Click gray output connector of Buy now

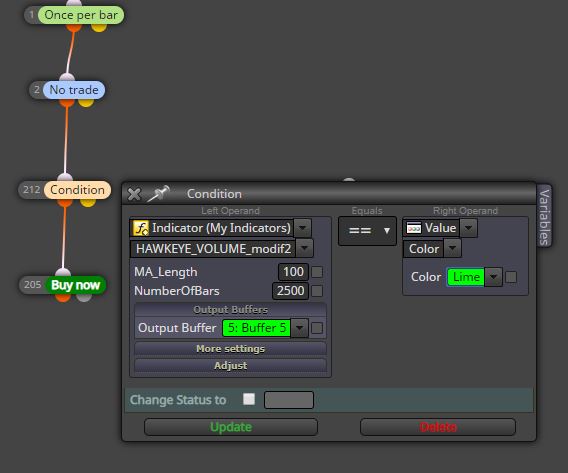tap(84, 298)
